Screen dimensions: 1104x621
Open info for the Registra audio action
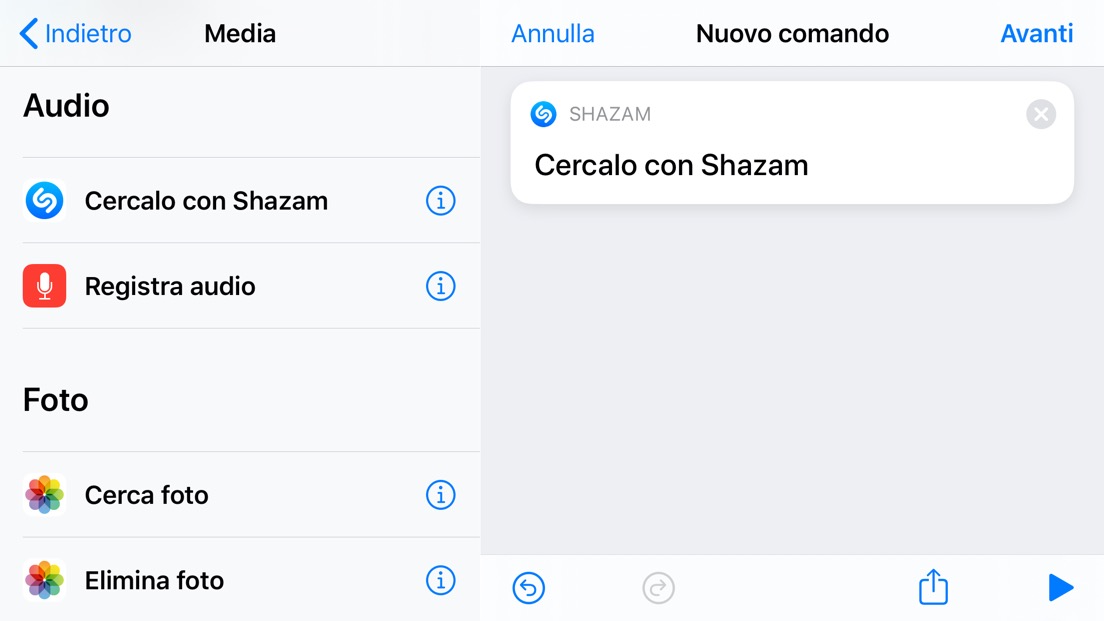pos(440,286)
